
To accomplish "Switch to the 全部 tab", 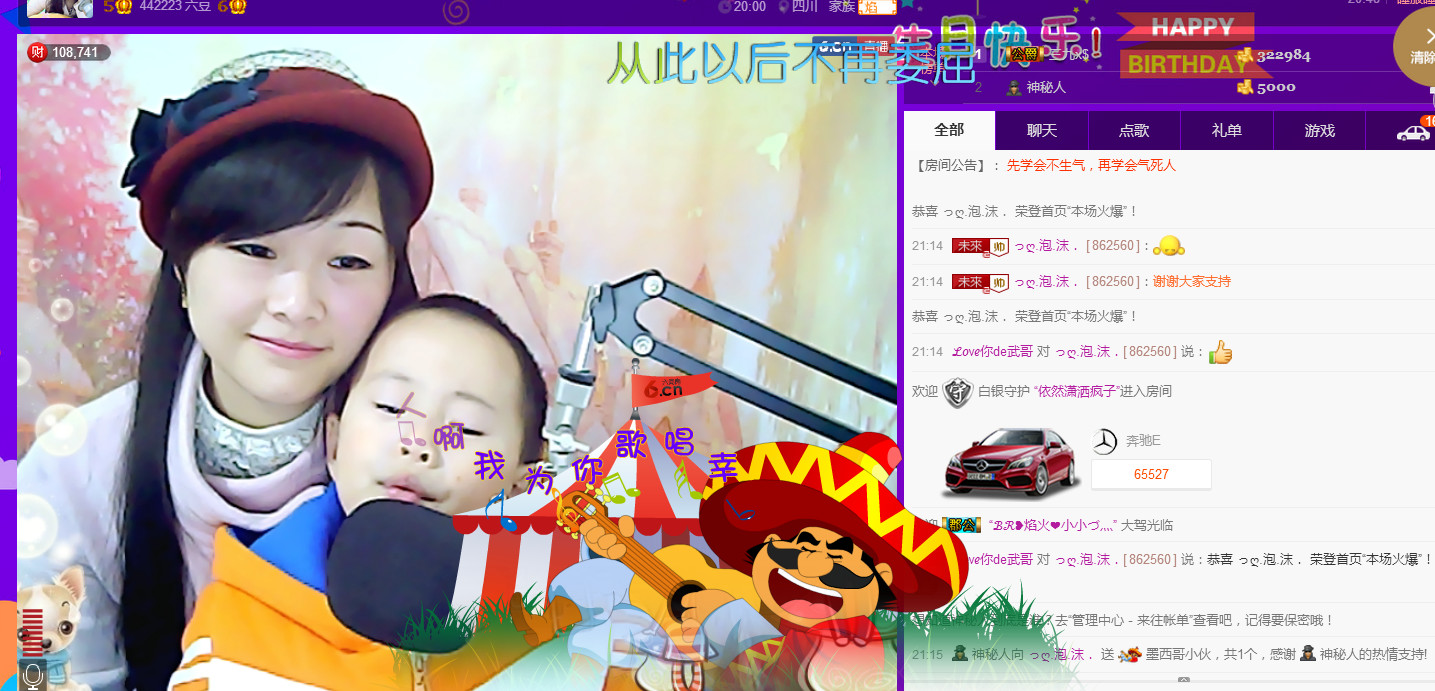I will 949,130.
